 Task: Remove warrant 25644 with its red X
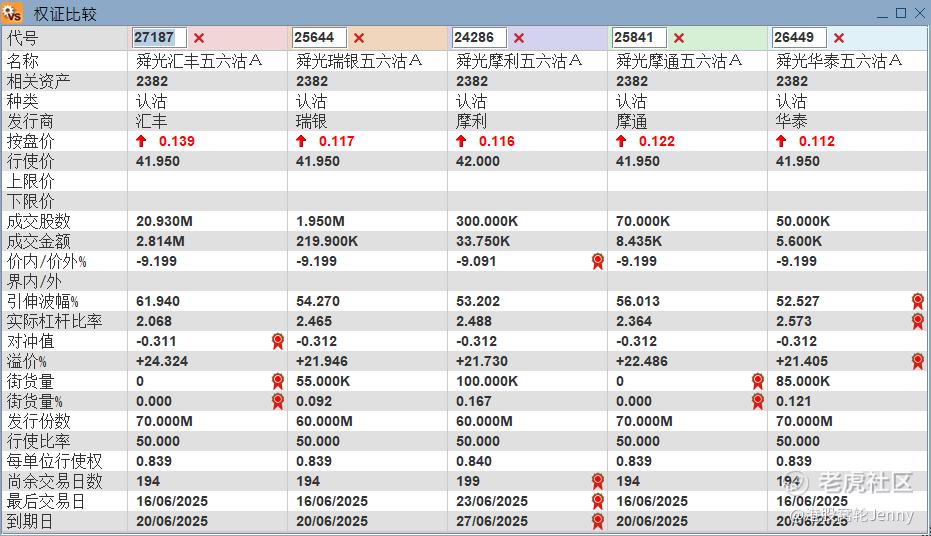[x=359, y=38]
